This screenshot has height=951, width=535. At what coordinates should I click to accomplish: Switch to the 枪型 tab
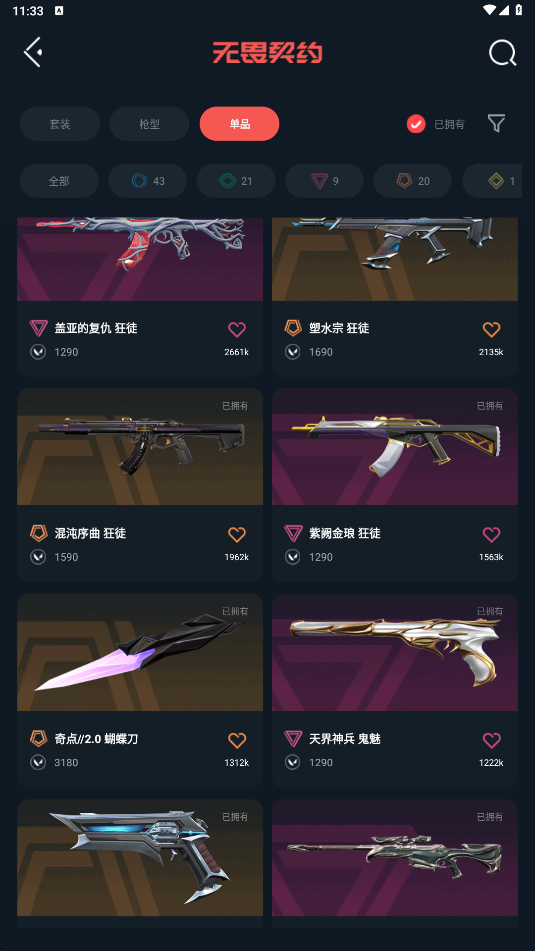(149, 124)
